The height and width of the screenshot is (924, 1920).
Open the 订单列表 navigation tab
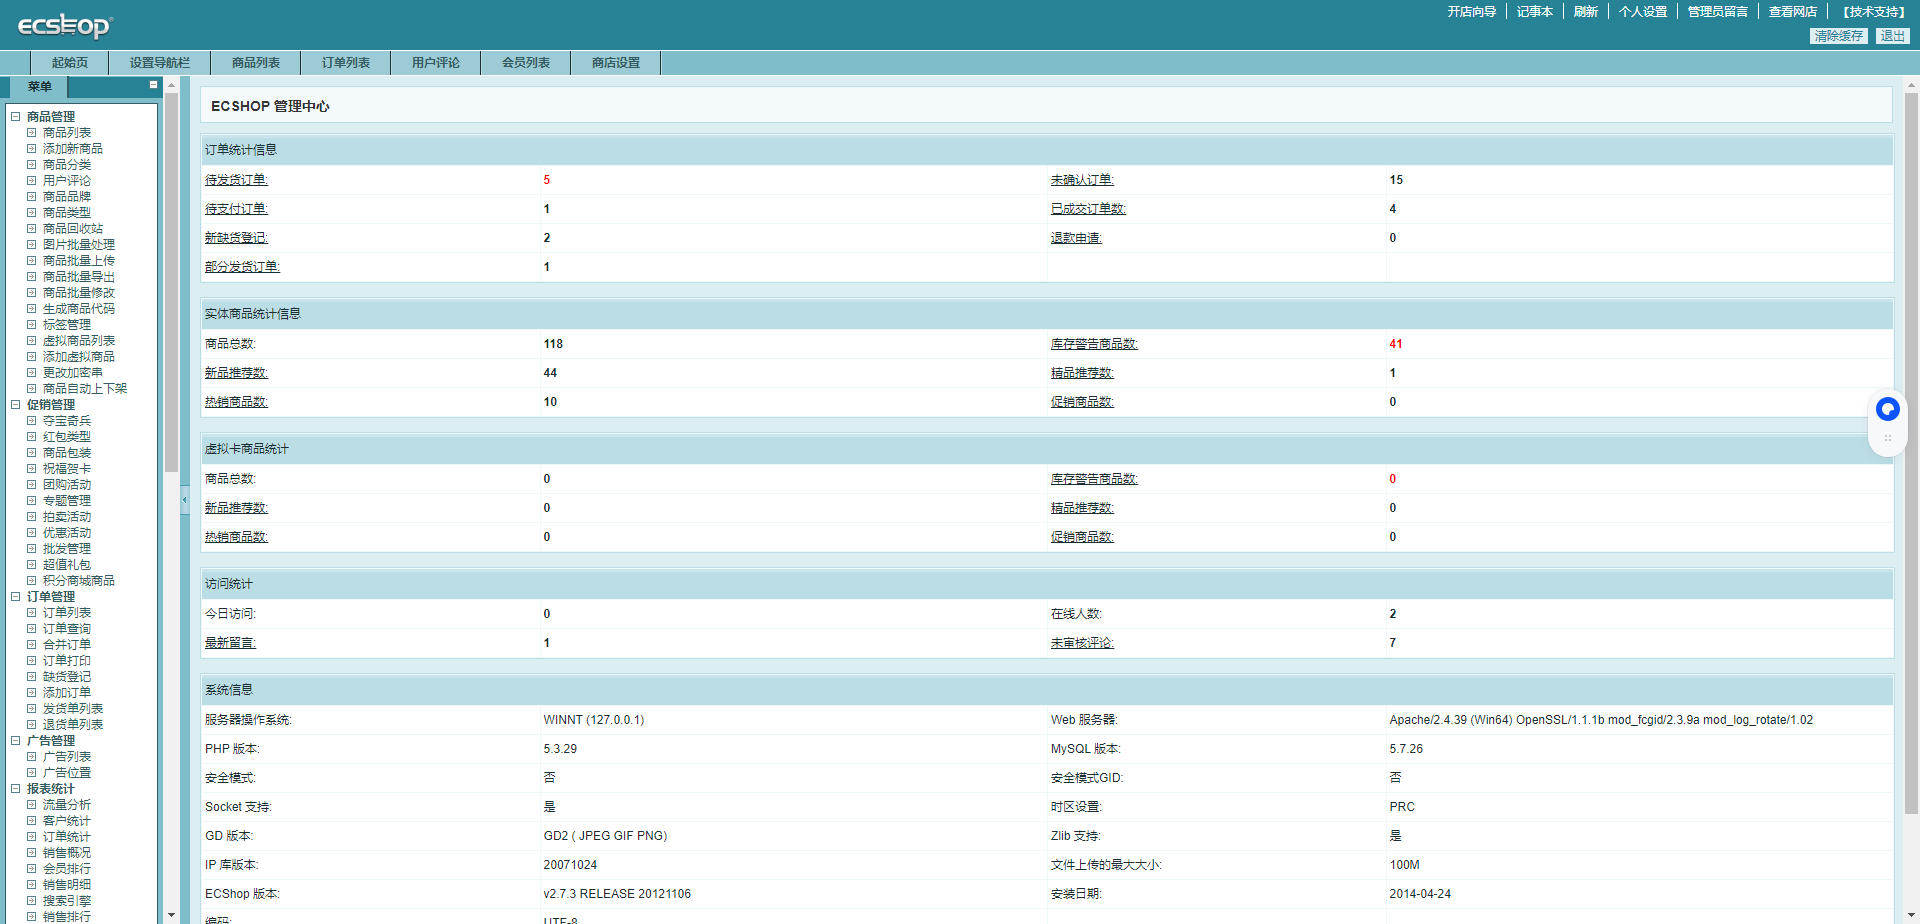(346, 63)
